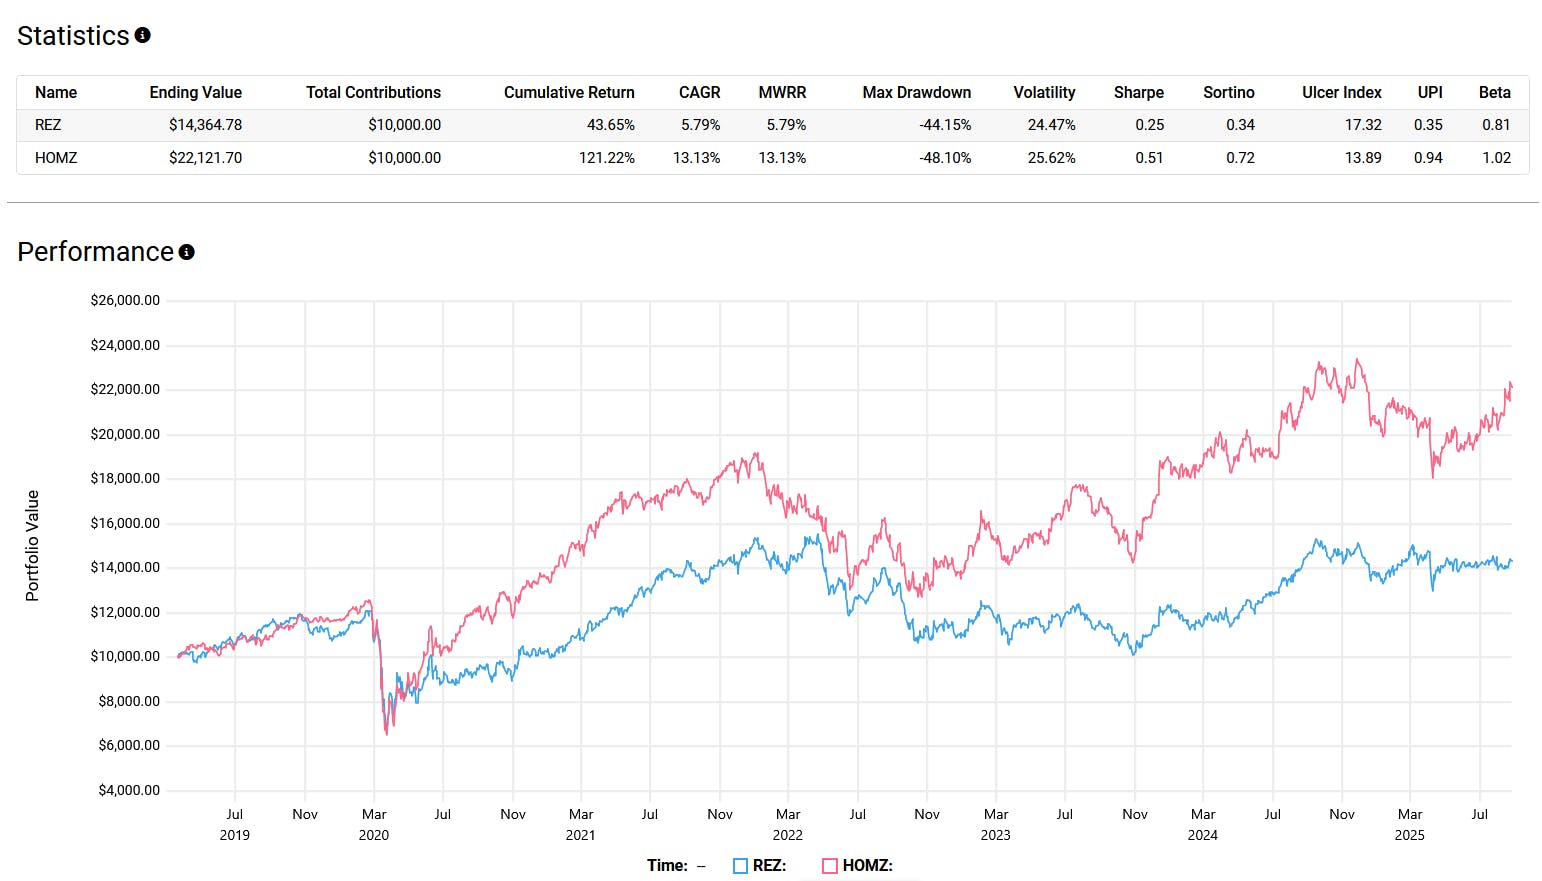
Task: Sort the table by CAGR column
Action: pyautogui.click(x=698, y=92)
